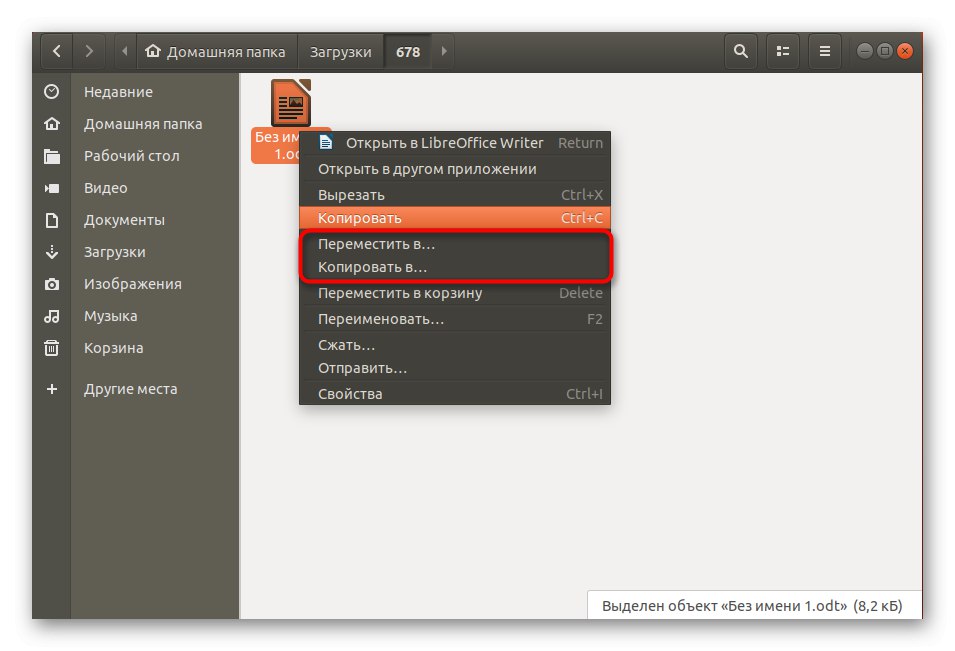Choose Сжать… from context menu
The height and width of the screenshot is (651, 955).
point(455,345)
